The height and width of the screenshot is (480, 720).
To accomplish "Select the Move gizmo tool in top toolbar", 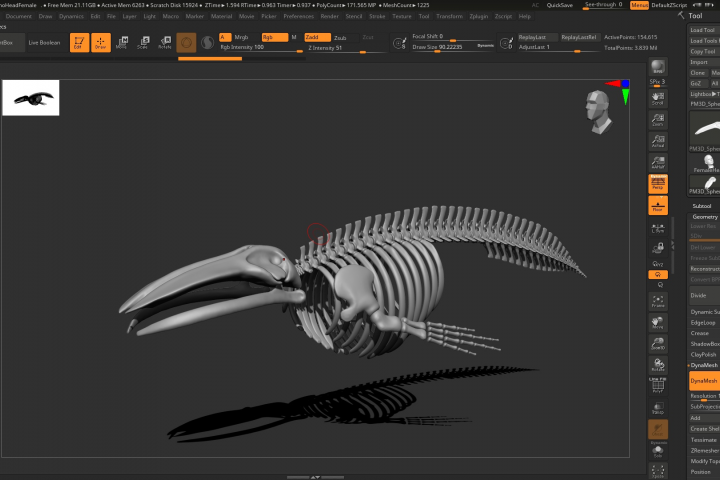I will pyautogui.click(x=122, y=42).
